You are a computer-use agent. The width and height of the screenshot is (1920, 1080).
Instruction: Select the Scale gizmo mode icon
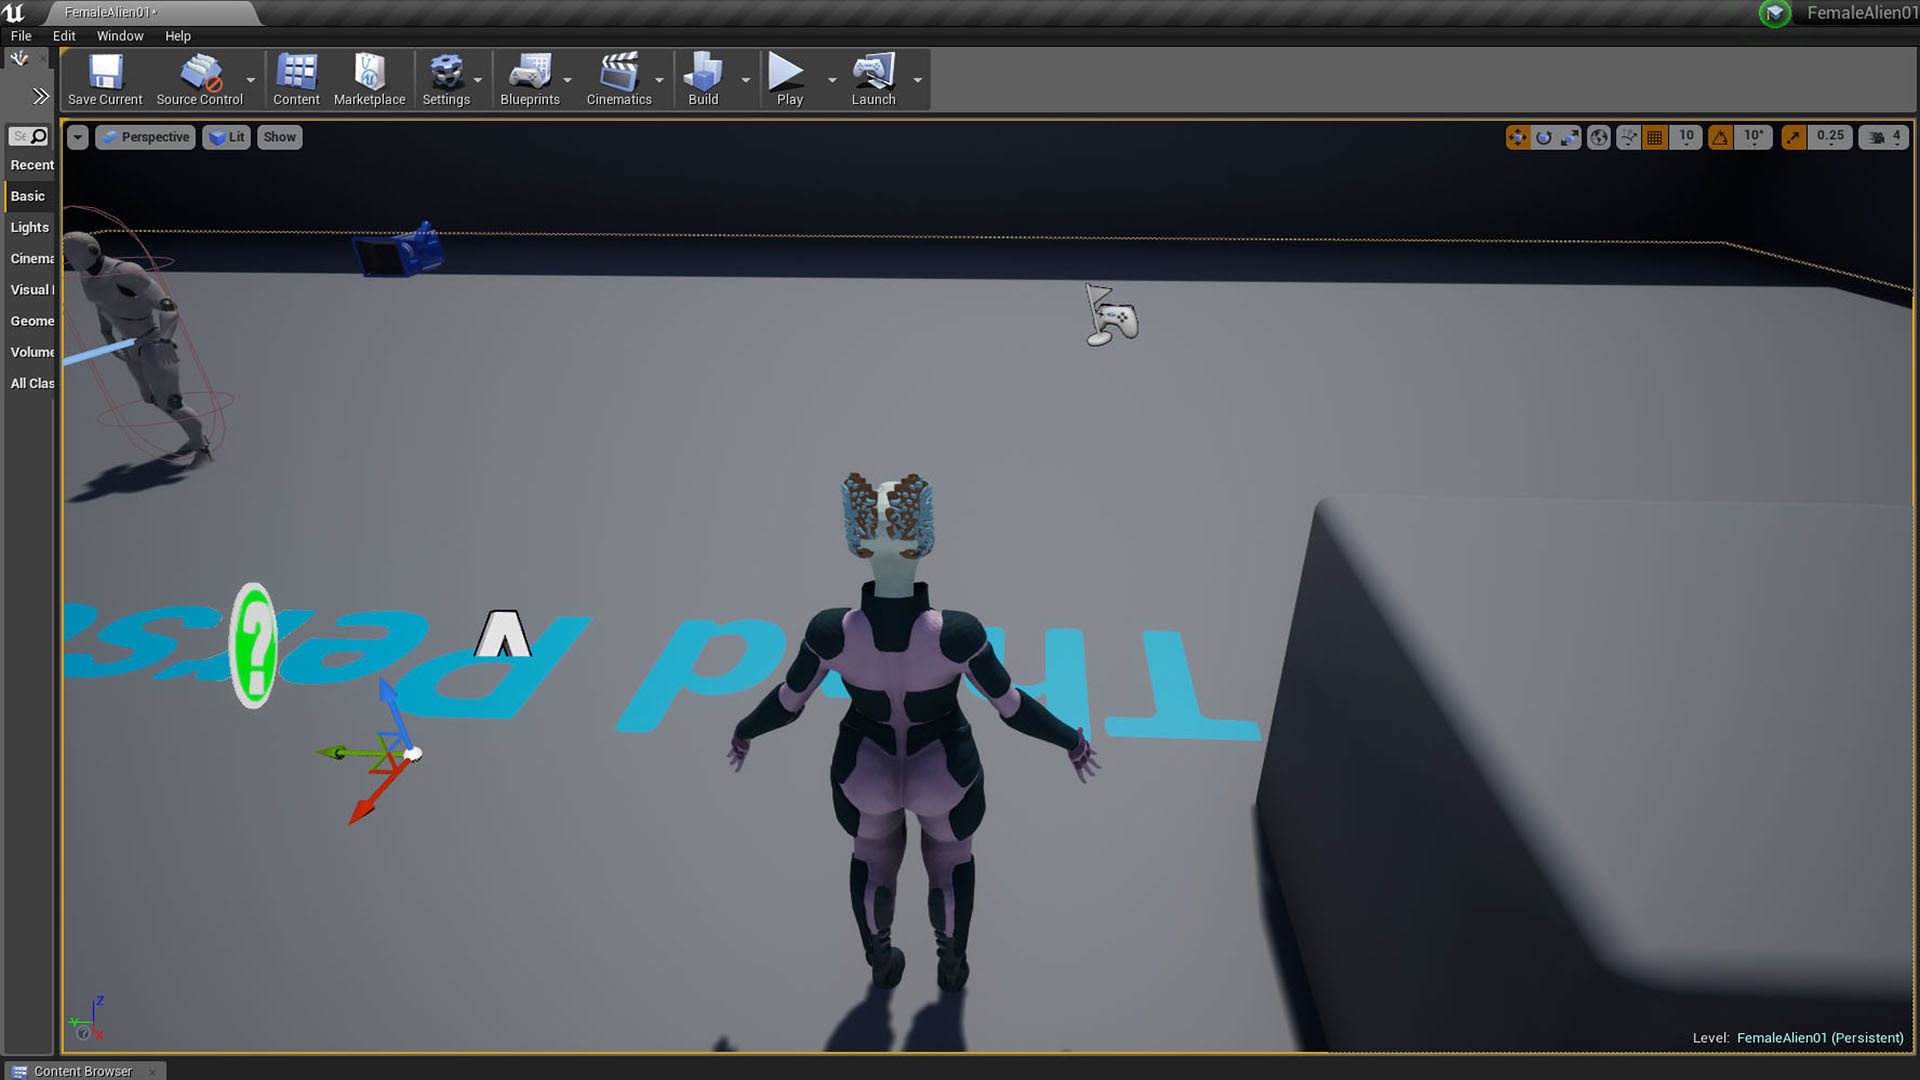[x=1570, y=137]
